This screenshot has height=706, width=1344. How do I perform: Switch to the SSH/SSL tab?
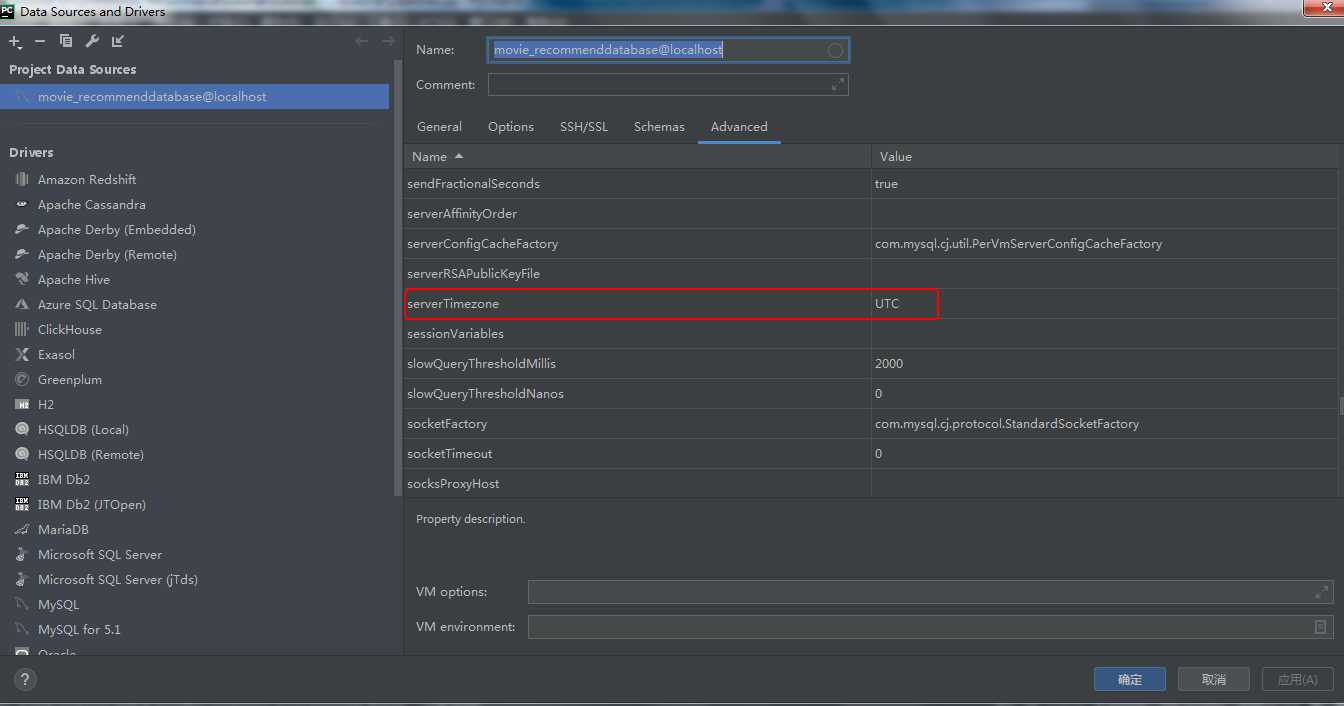(x=584, y=127)
